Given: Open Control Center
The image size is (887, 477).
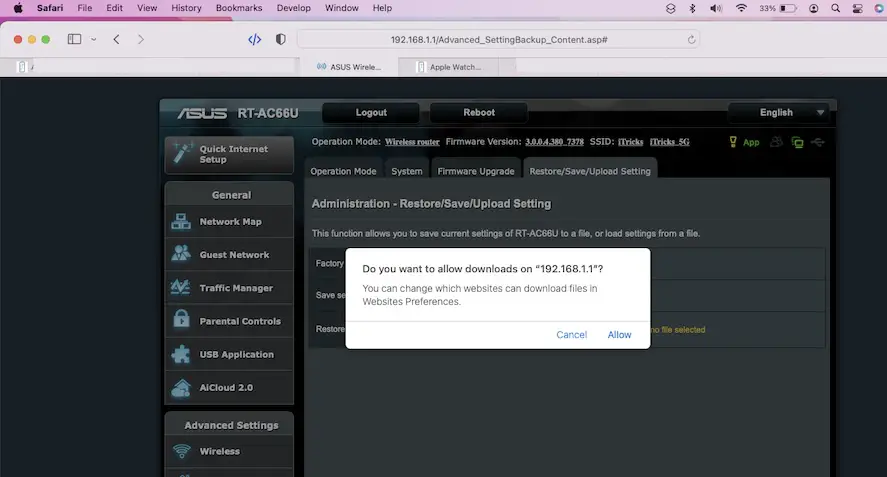Looking at the screenshot, I should [858, 8].
